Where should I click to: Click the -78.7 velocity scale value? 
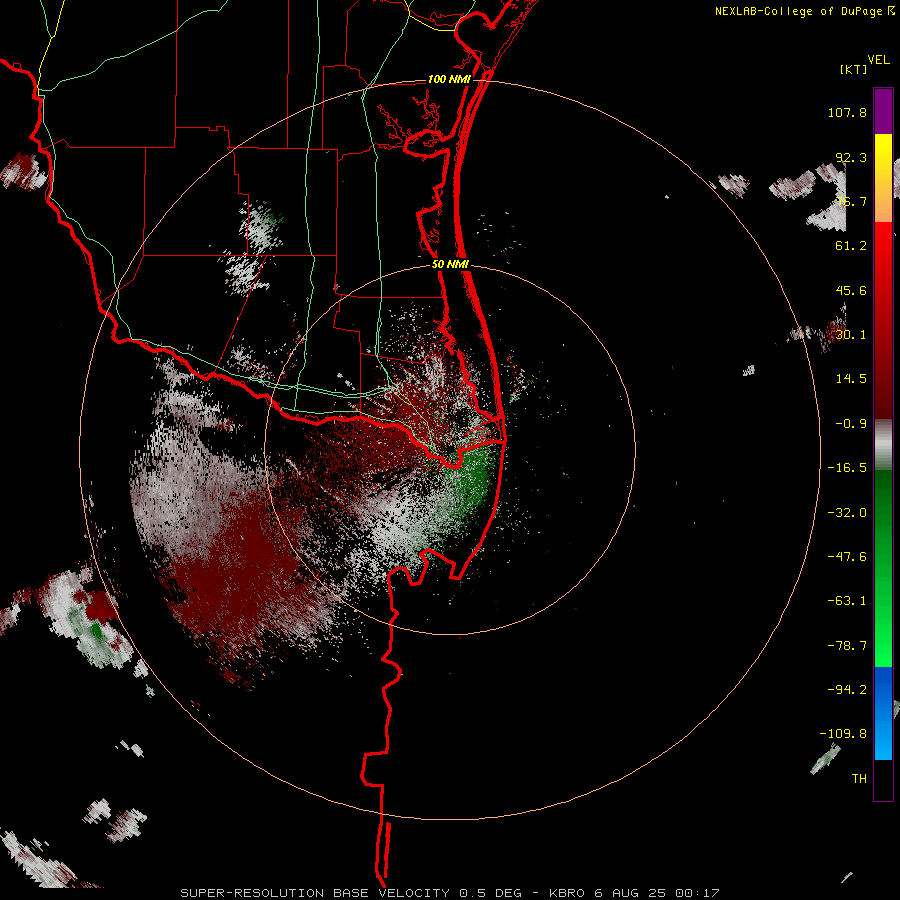[x=847, y=646]
